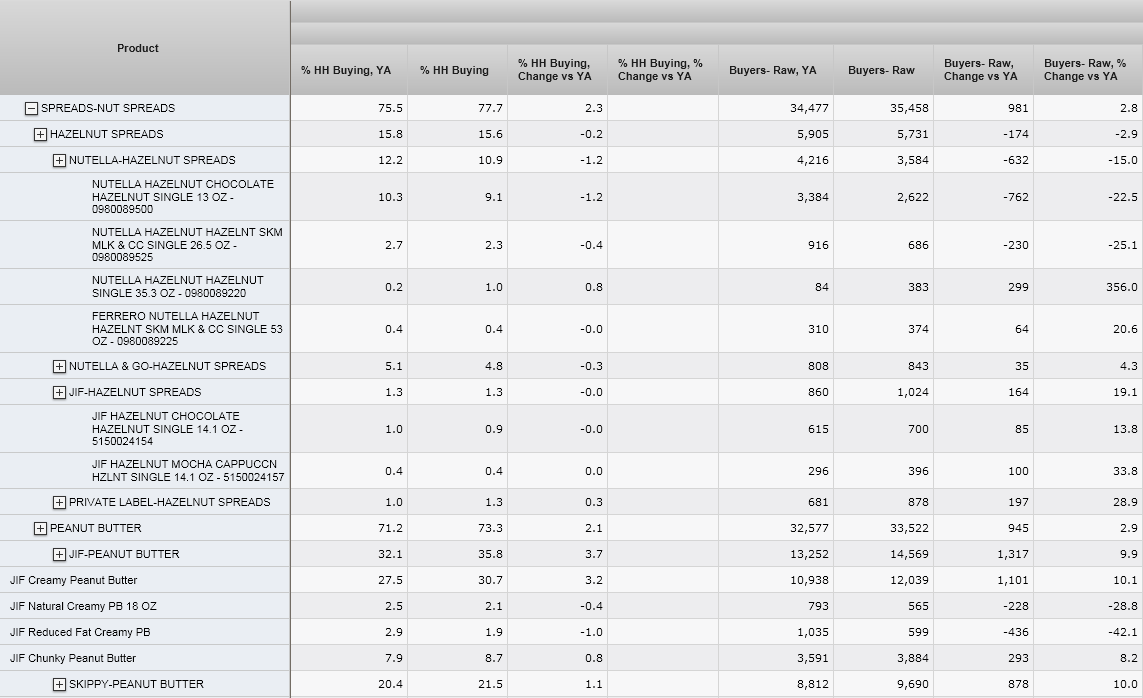Click the % HH Buying column header
This screenshot has width=1143, height=698.
point(454,70)
